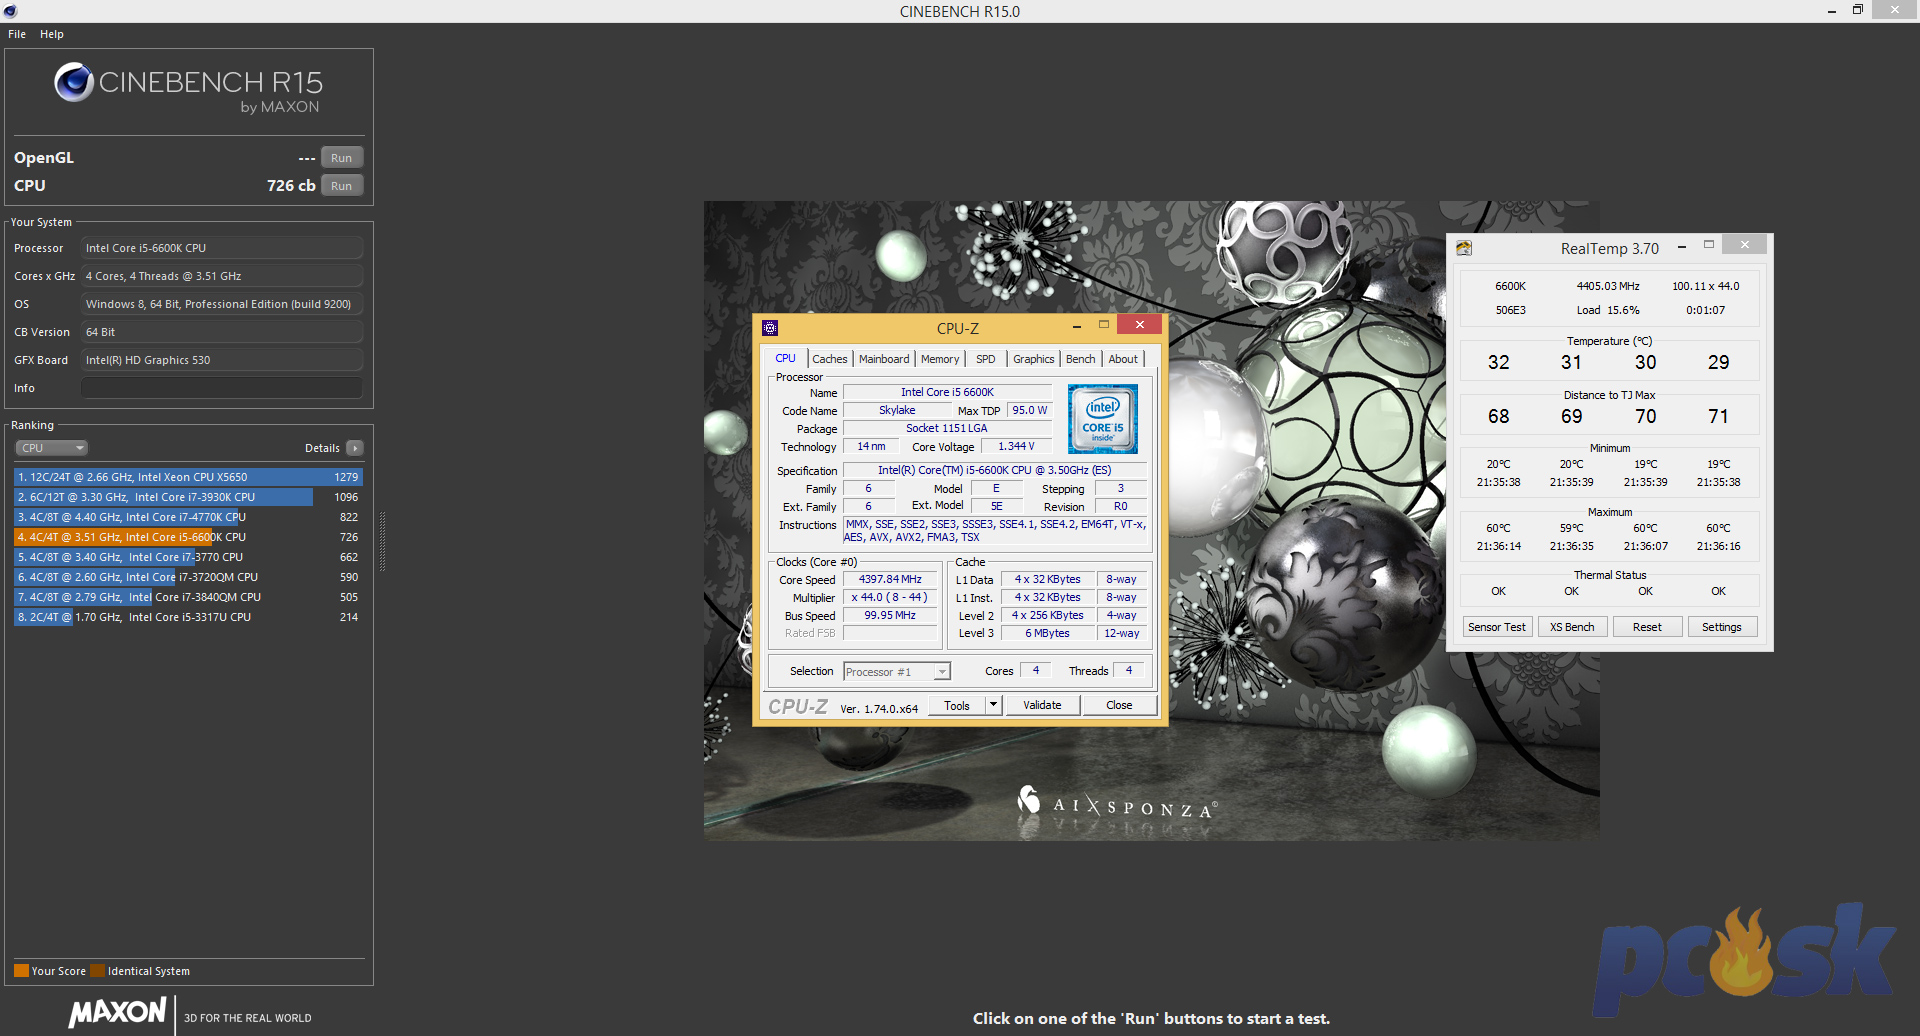The height and width of the screenshot is (1036, 1920).
Task: Select the Core i7-3770 ranking entry
Action: point(188,557)
